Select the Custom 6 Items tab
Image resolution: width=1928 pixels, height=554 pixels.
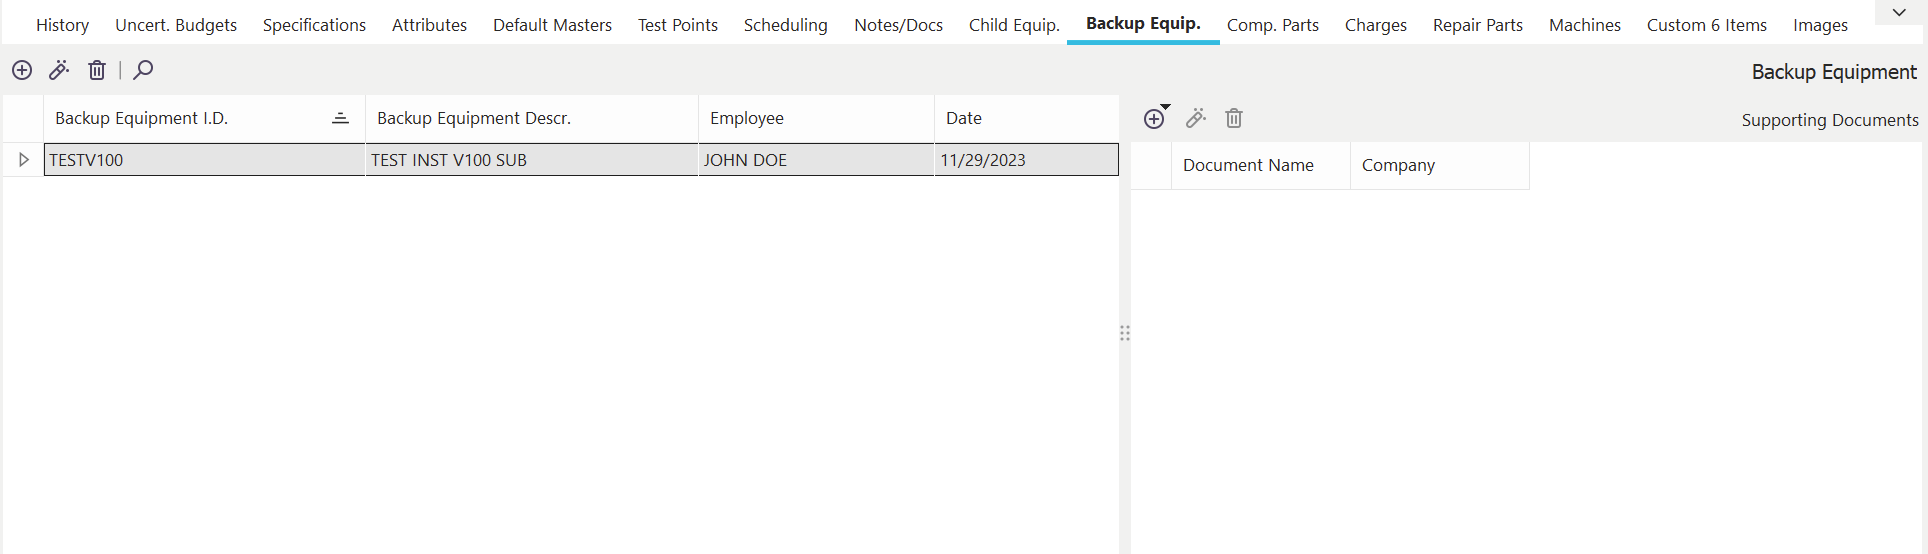pos(1706,25)
